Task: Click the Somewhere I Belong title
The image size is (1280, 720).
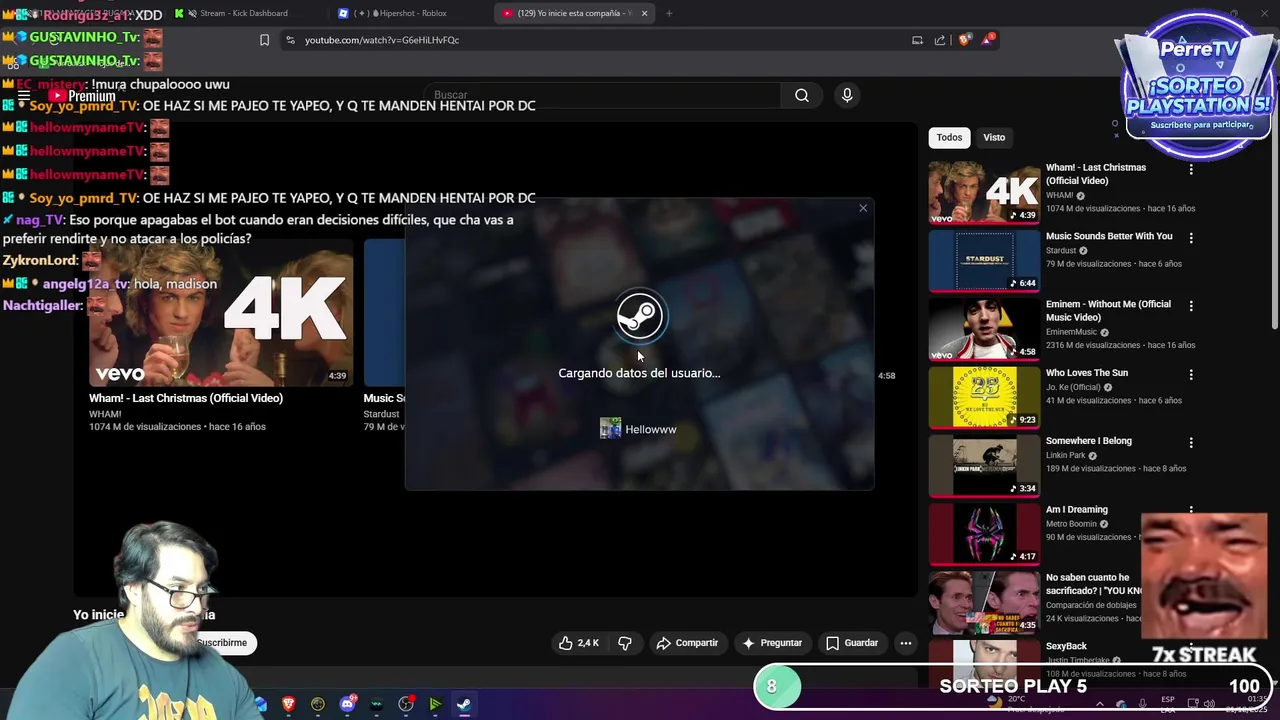Action: pyautogui.click(x=1089, y=441)
